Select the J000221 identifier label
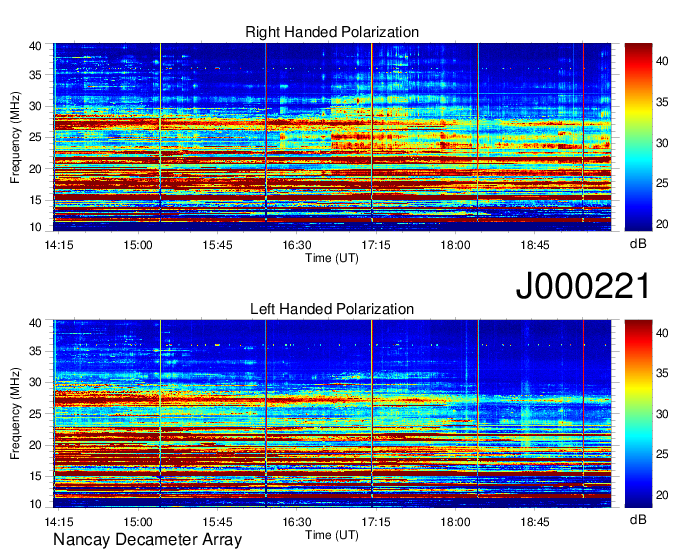Viewport: 680px width, 552px height. pyautogui.click(x=583, y=286)
